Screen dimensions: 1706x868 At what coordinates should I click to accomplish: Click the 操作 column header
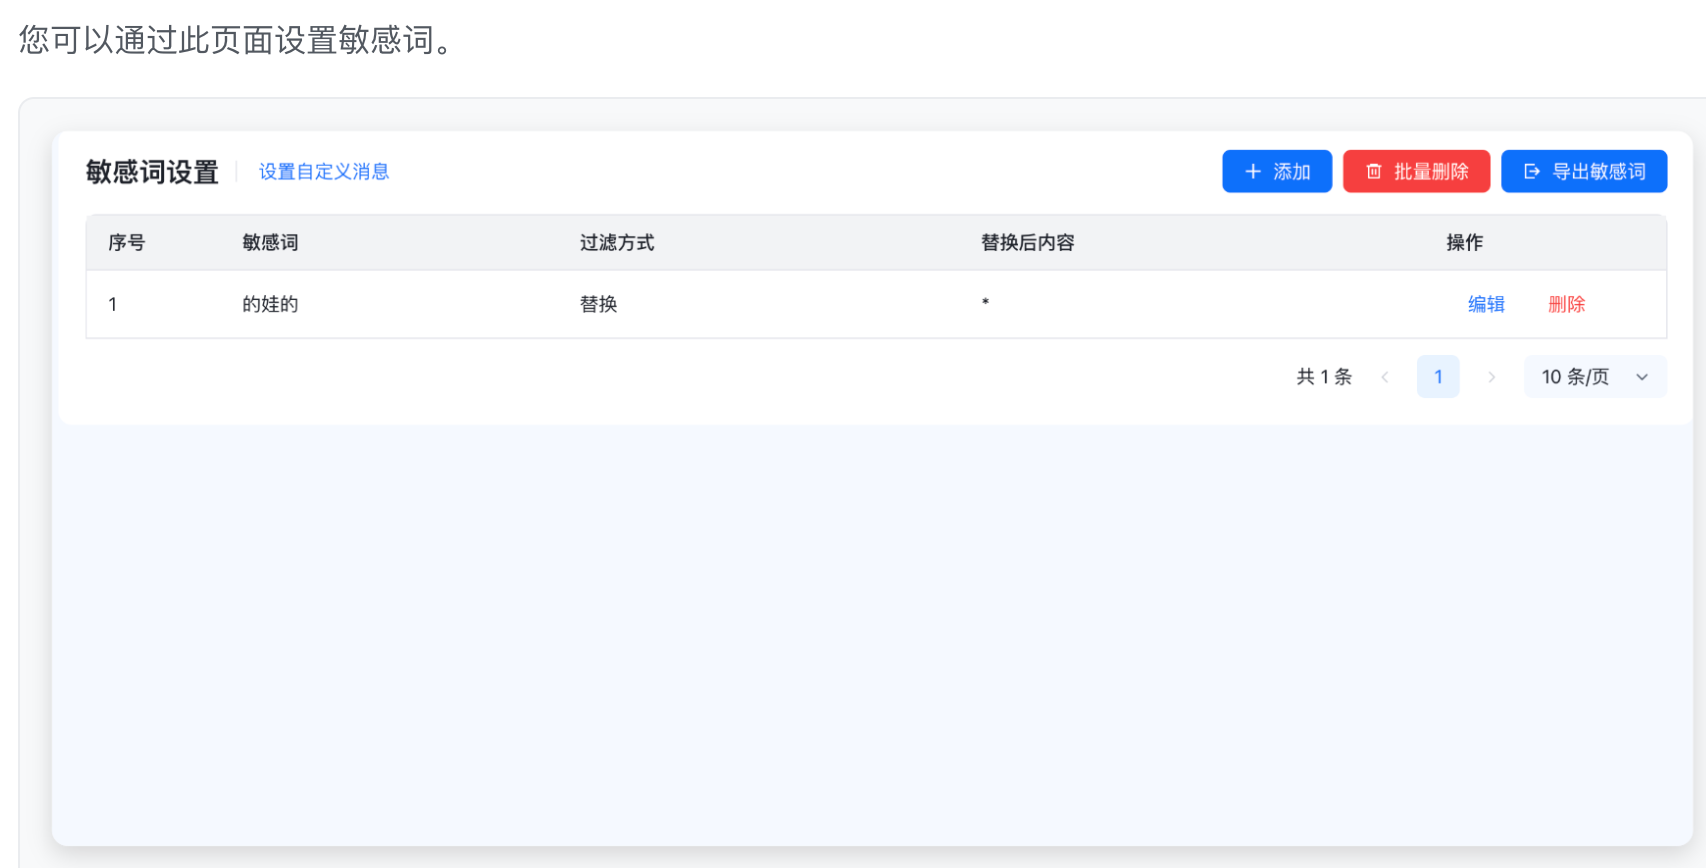1464,243
